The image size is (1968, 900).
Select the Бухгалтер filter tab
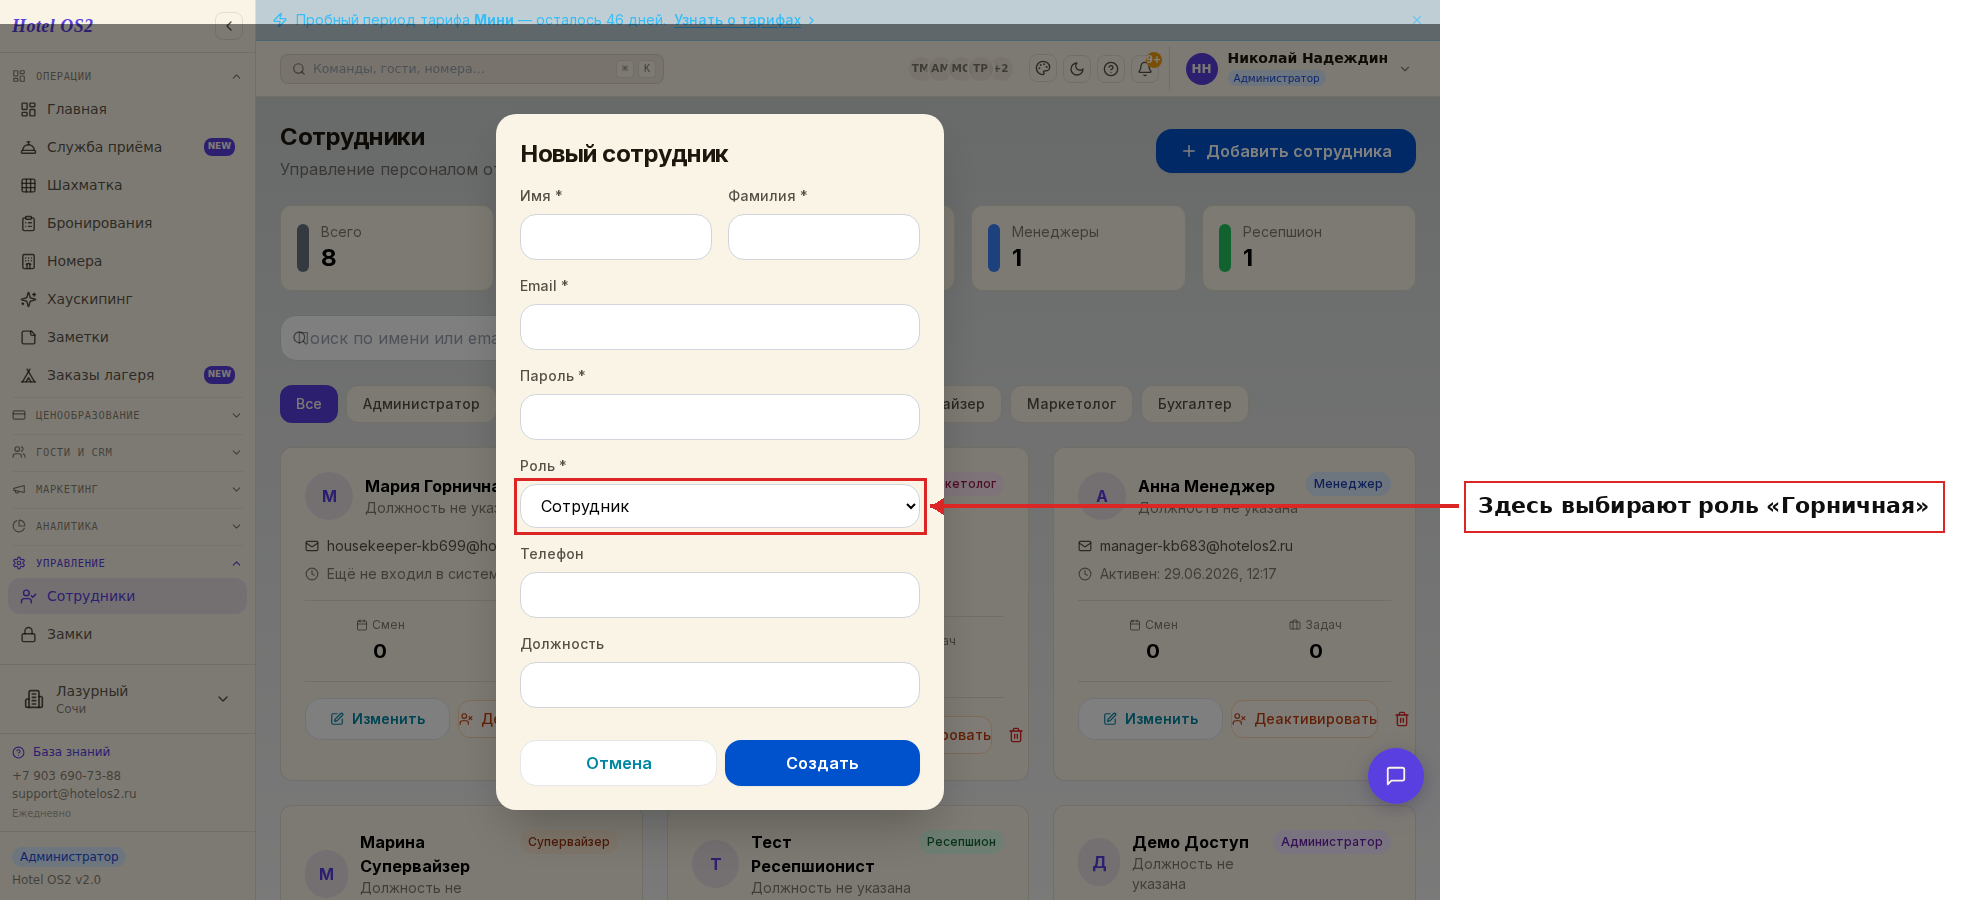1195,404
